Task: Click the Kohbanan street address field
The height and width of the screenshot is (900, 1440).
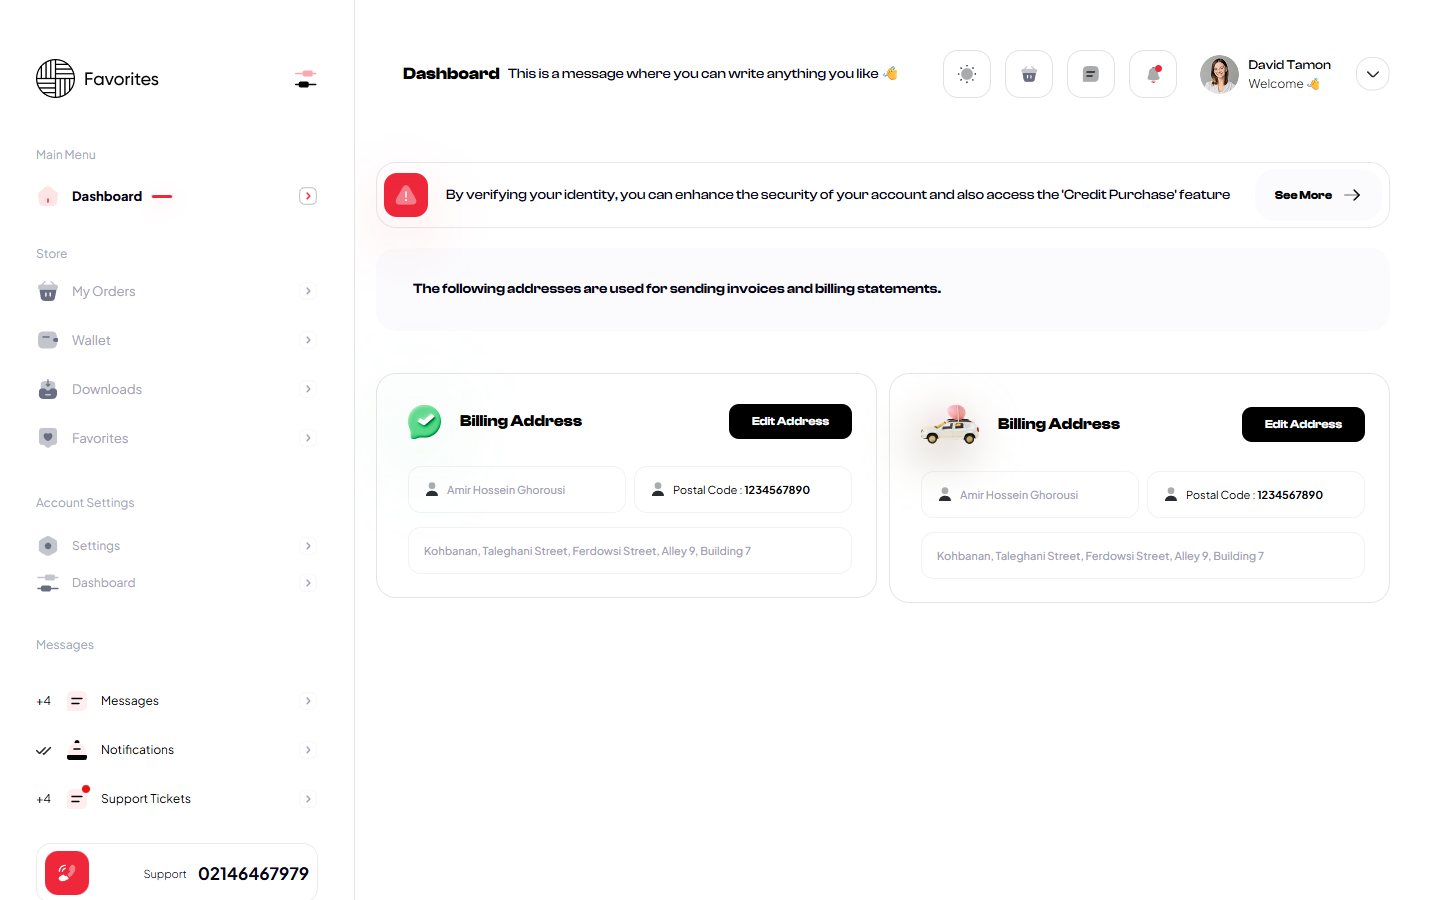Action: (x=629, y=551)
